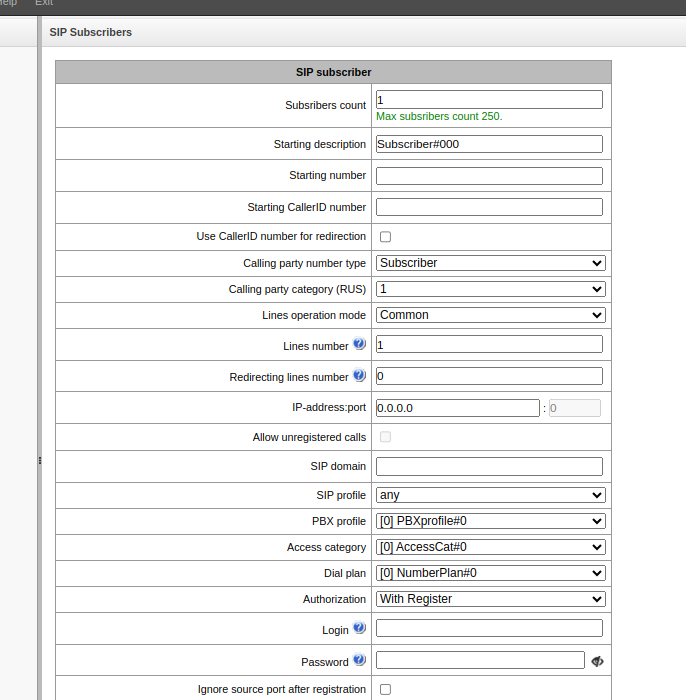
Task: Click the help icon beside Lines number
Action: (360, 345)
